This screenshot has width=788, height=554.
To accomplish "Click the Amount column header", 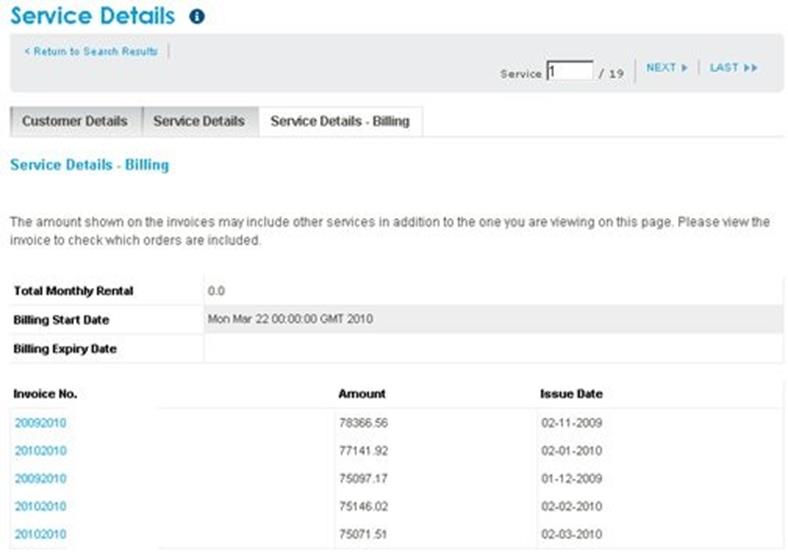I will [x=362, y=394].
